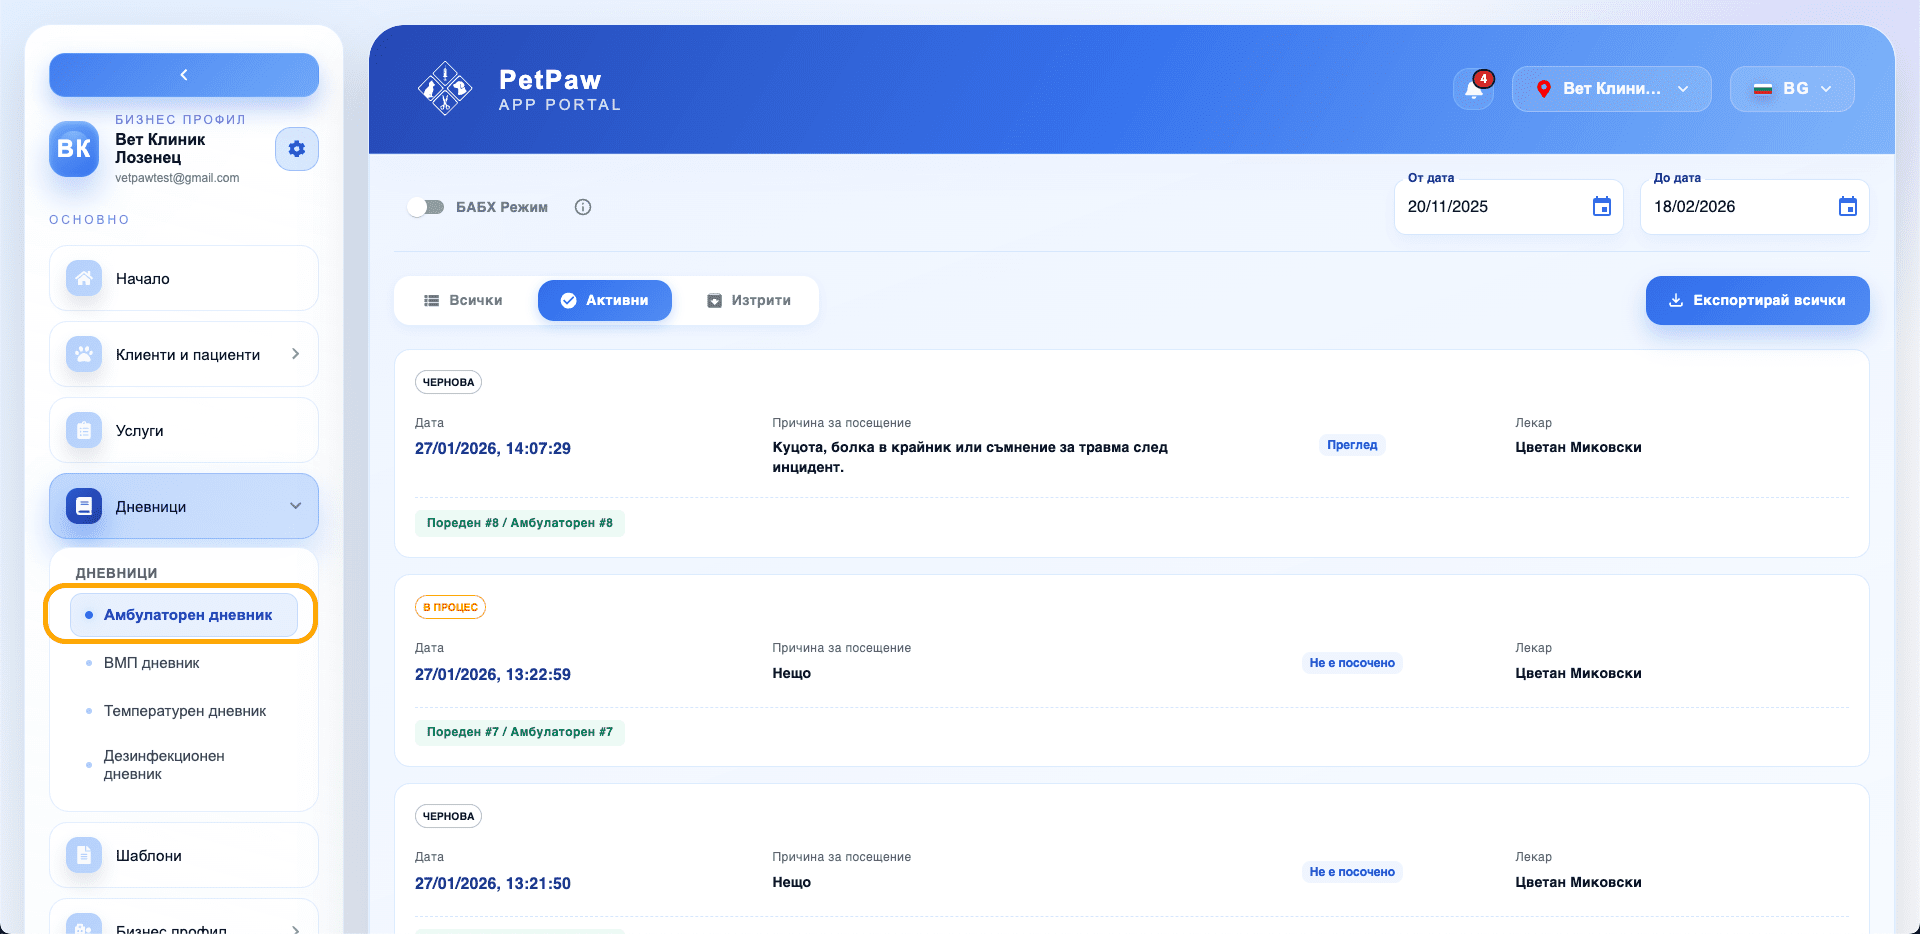Click the list icon on Всички tab
1920x934 pixels.
(432, 300)
